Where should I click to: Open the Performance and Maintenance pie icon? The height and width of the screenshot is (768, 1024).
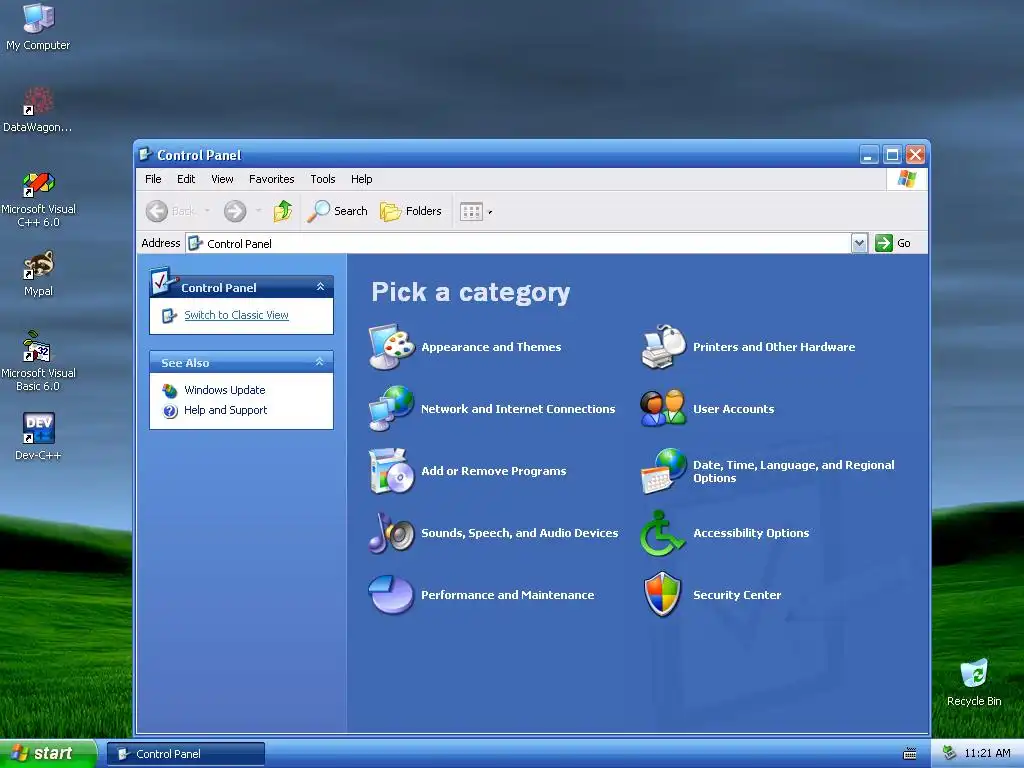point(391,594)
